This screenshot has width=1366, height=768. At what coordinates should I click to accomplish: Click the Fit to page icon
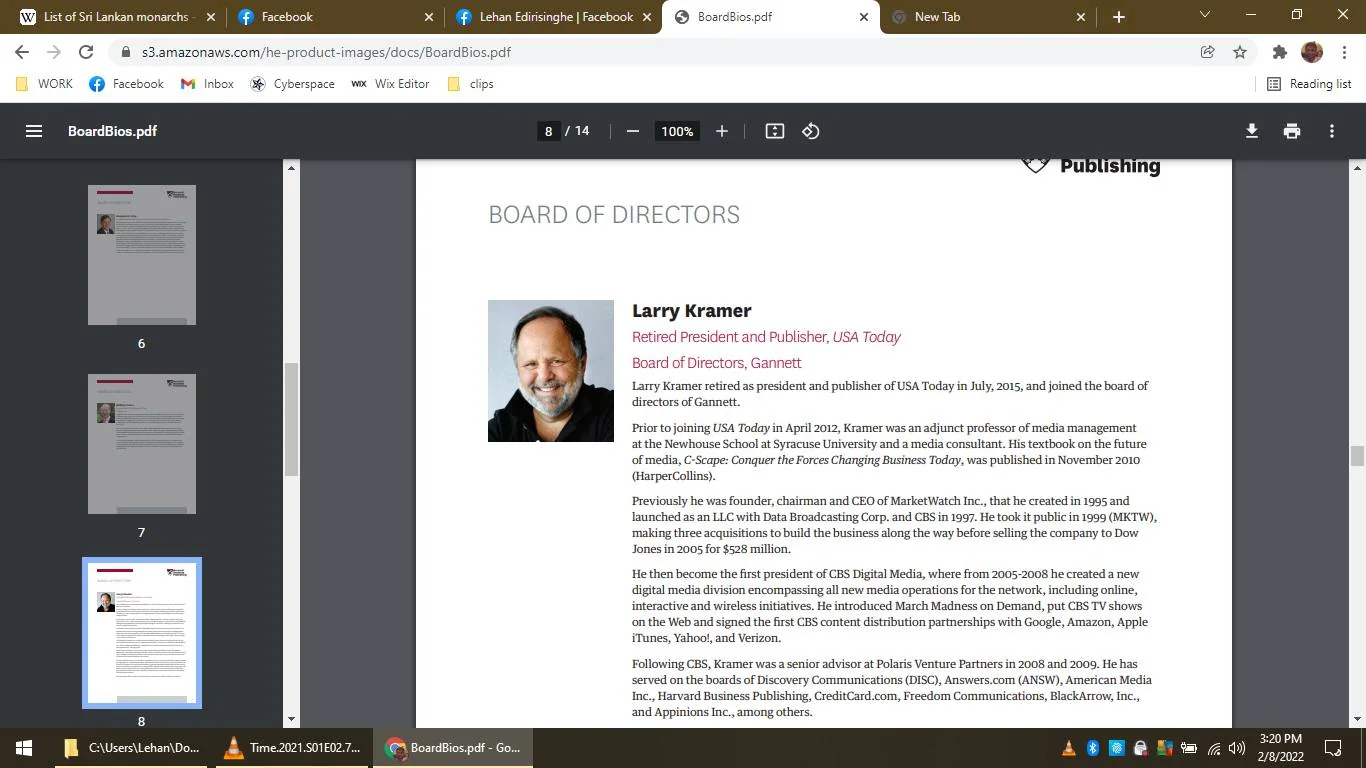point(775,131)
